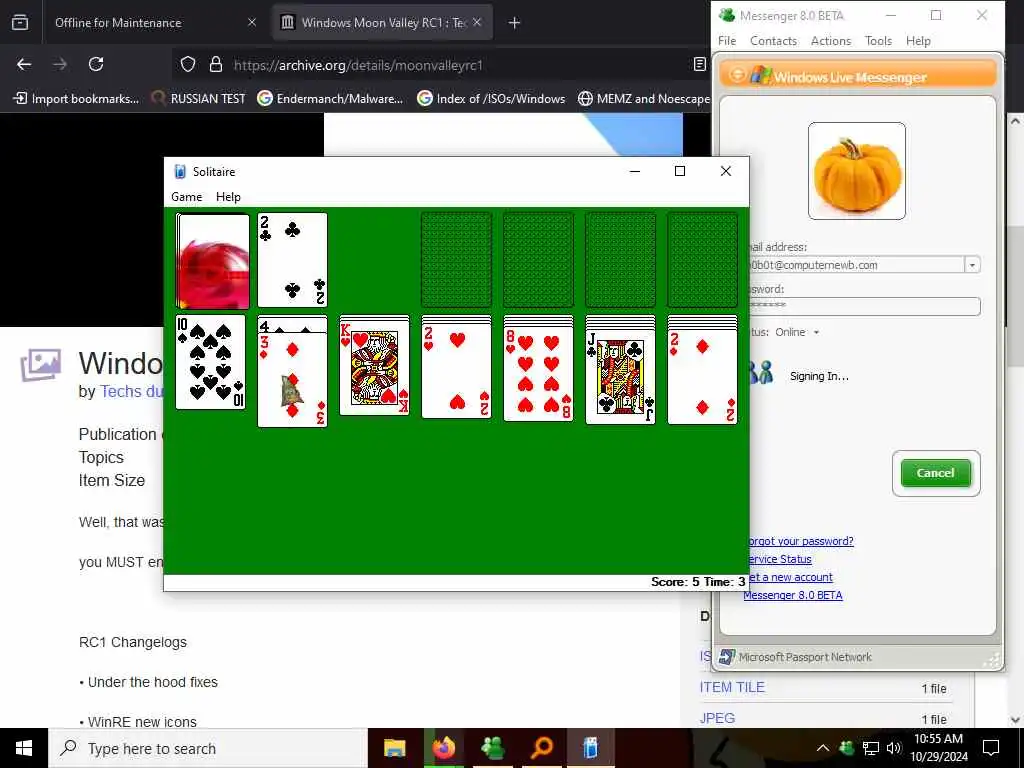1024x768 pixels.
Task: Cancel the Messenger sign-in
Action: pos(936,473)
